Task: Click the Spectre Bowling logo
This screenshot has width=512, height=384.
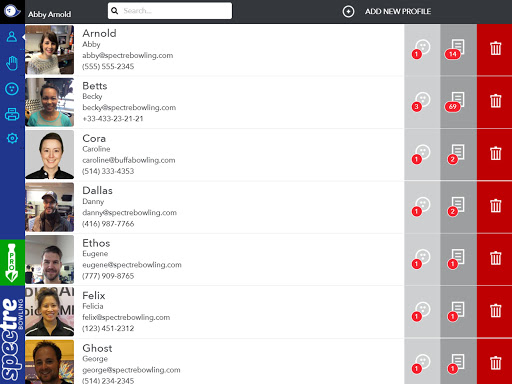Action: 12,335
